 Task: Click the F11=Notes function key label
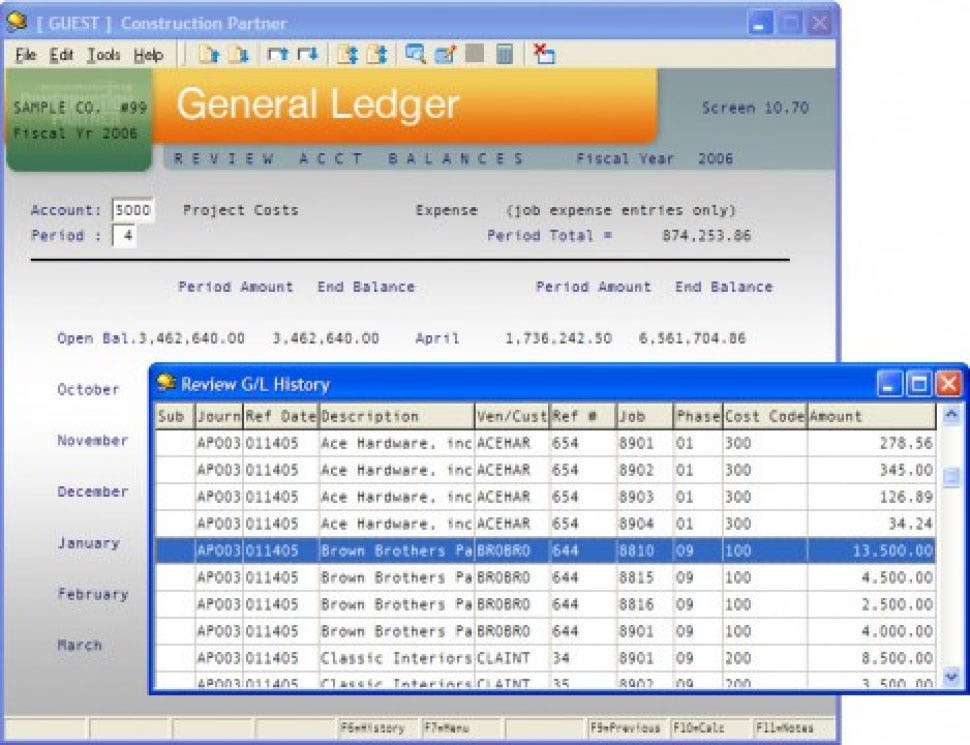784,728
